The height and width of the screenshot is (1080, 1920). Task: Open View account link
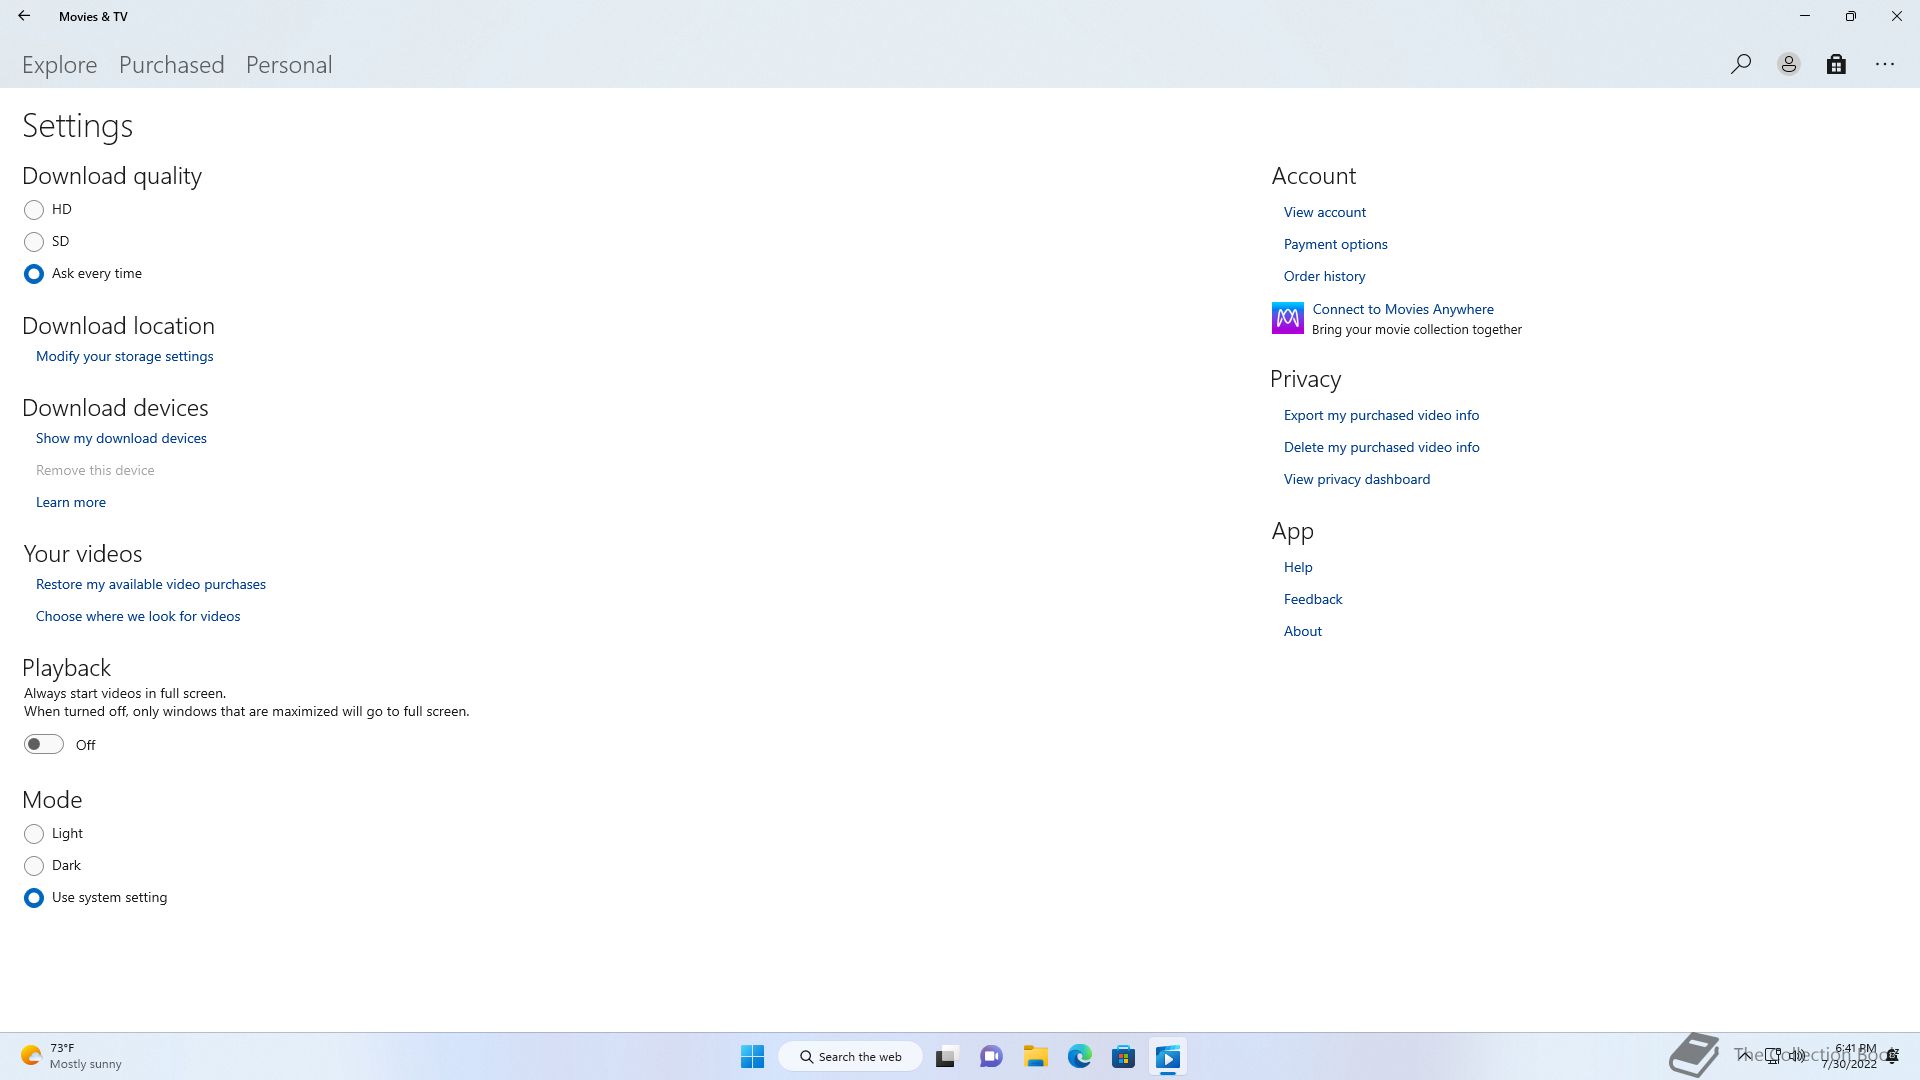click(1325, 212)
